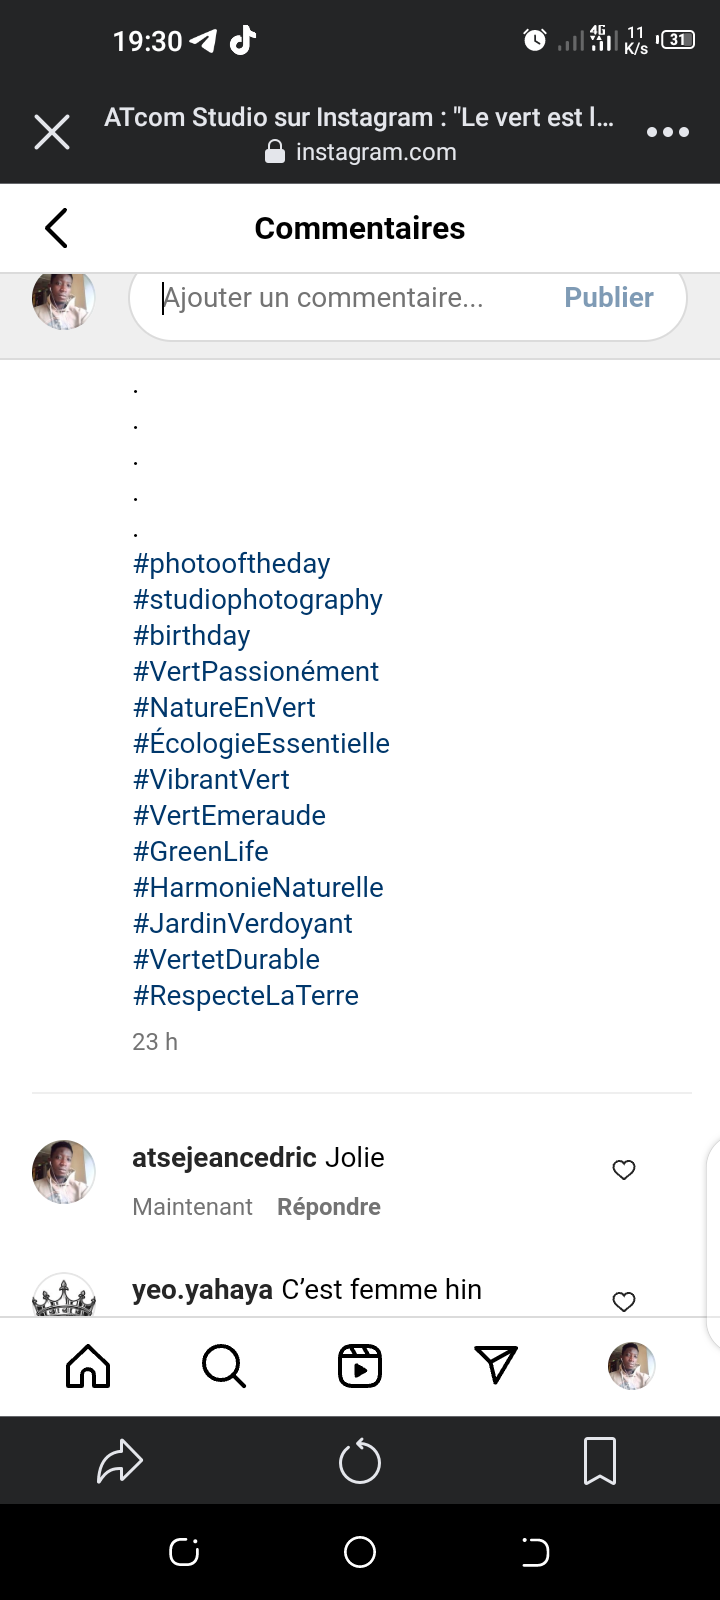The image size is (720, 1600).
Task: Open yeo.yahaya crown avatar thumbnail
Action: pyautogui.click(x=64, y=1296)
